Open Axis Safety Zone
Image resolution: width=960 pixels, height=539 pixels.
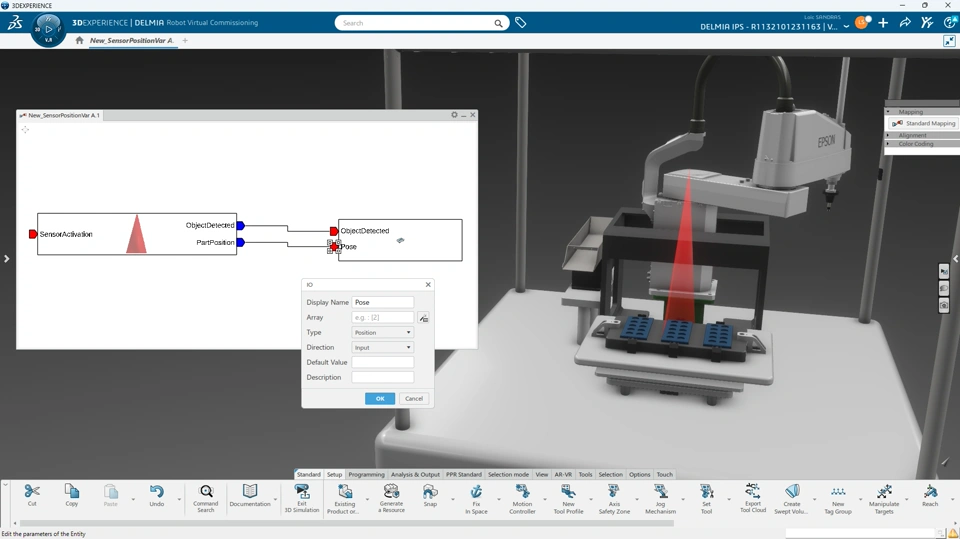coord(614,499)
